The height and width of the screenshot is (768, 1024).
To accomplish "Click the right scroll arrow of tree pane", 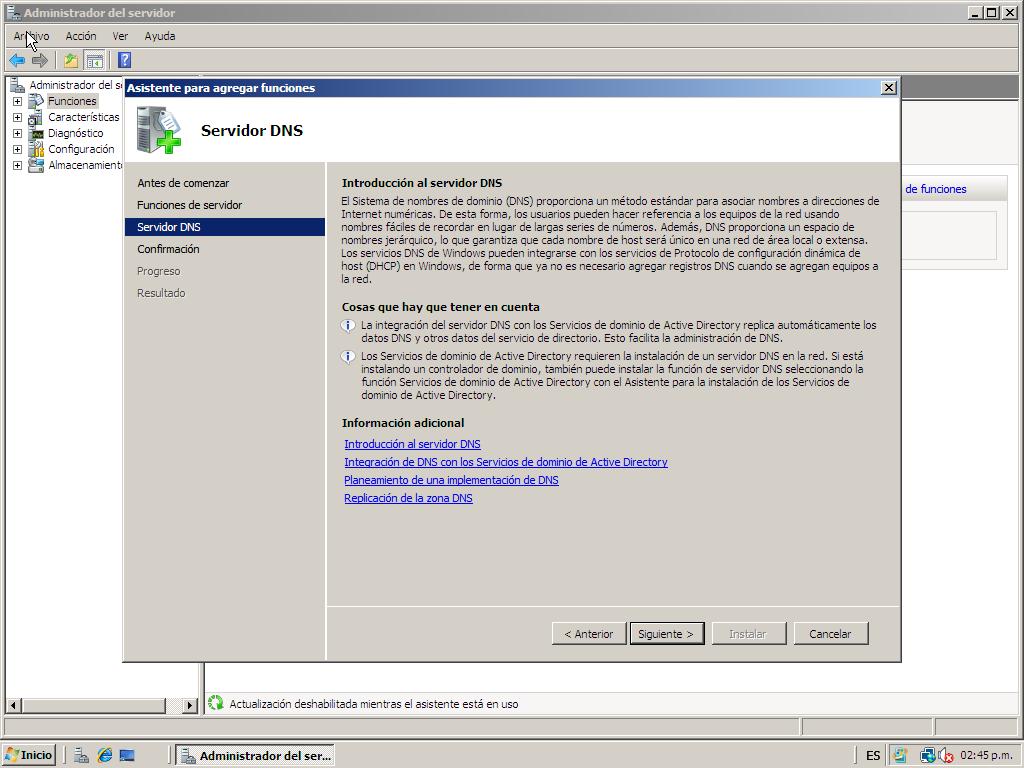I will coord(189,705).
